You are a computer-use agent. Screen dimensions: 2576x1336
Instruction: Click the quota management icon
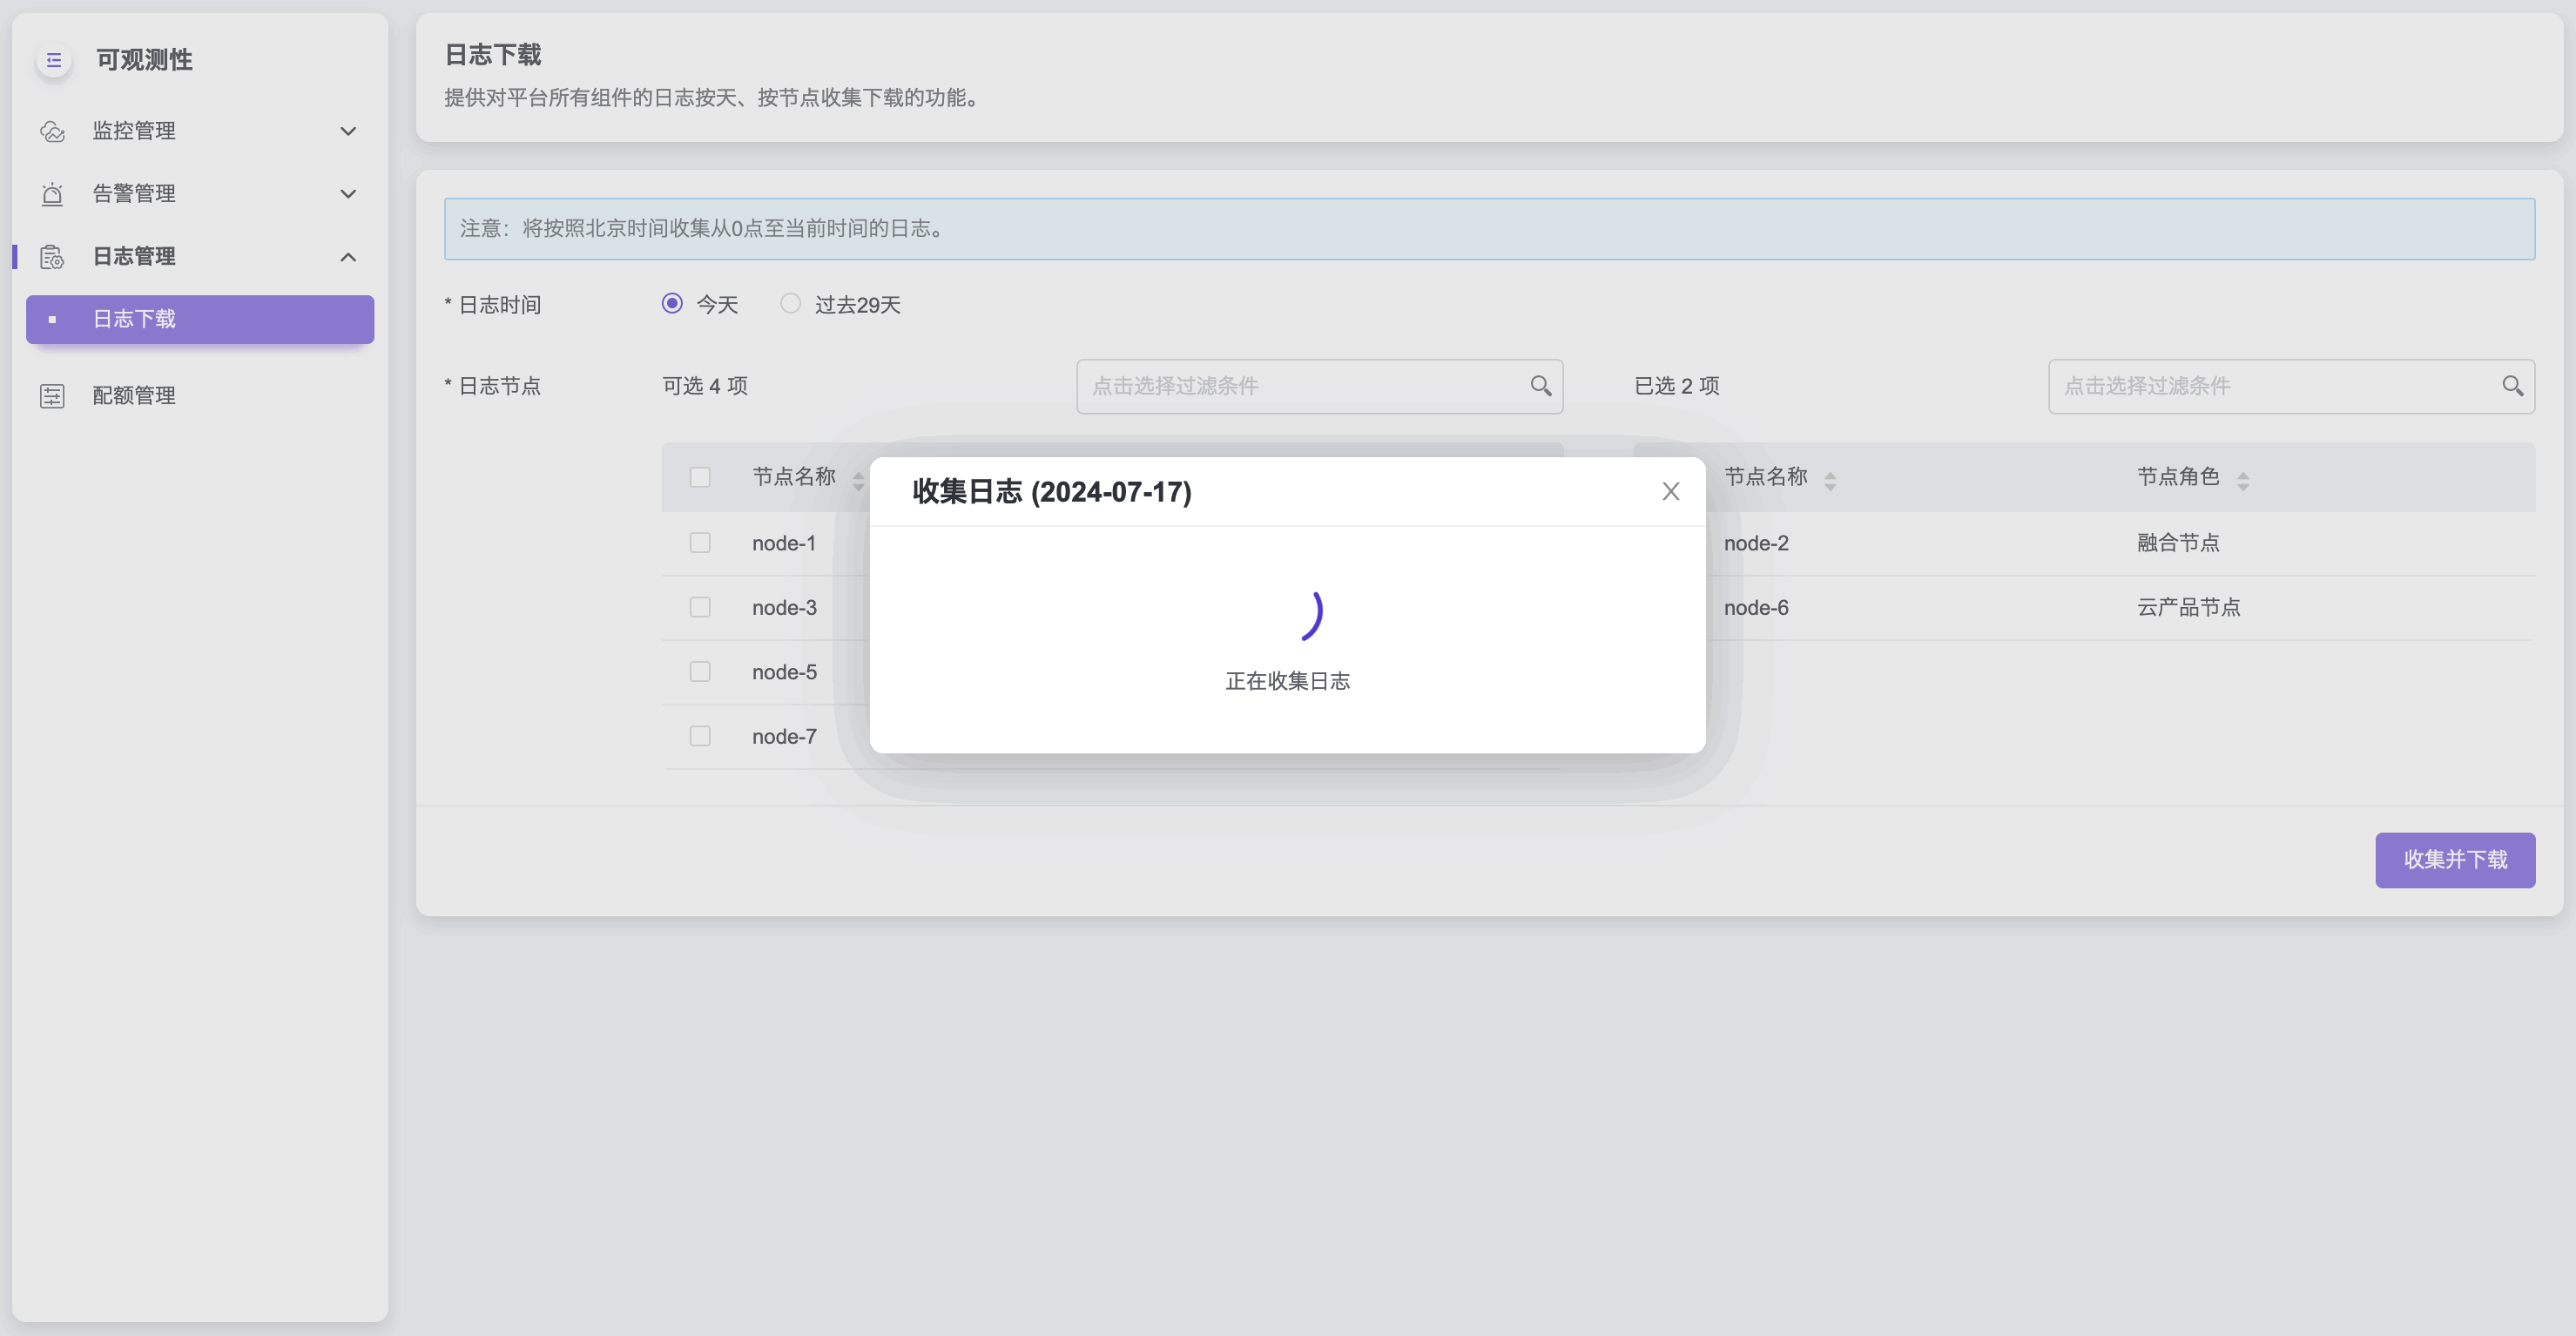coord(52,396)
